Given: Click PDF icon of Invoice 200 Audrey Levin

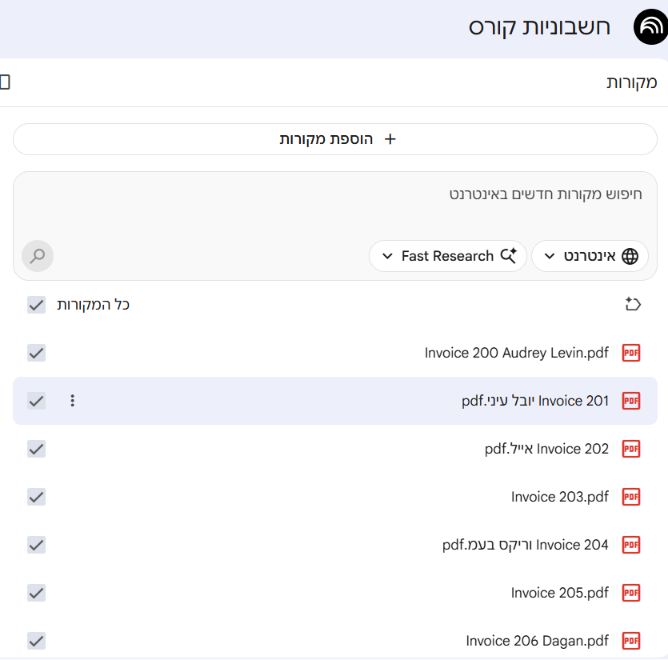Looking at the screenshot, I should 631,353.
